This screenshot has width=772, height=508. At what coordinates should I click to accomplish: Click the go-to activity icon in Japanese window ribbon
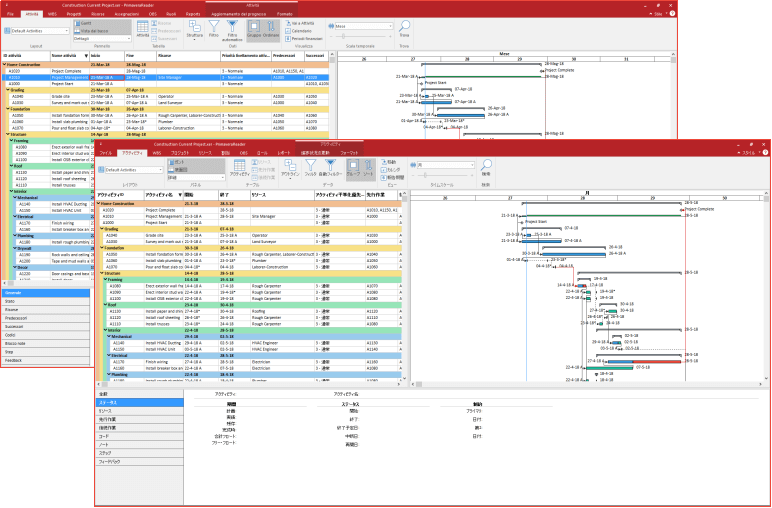pyautogui.click(x=384, y=162)
